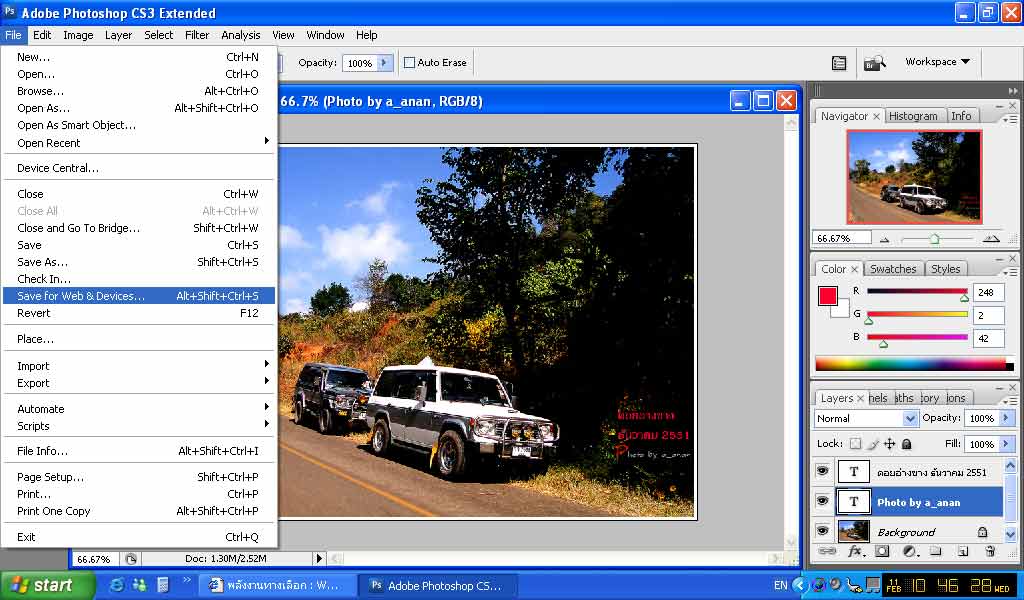Click the add layer mask icon
The image size is (1024, 600).
[x=882, y=551]
